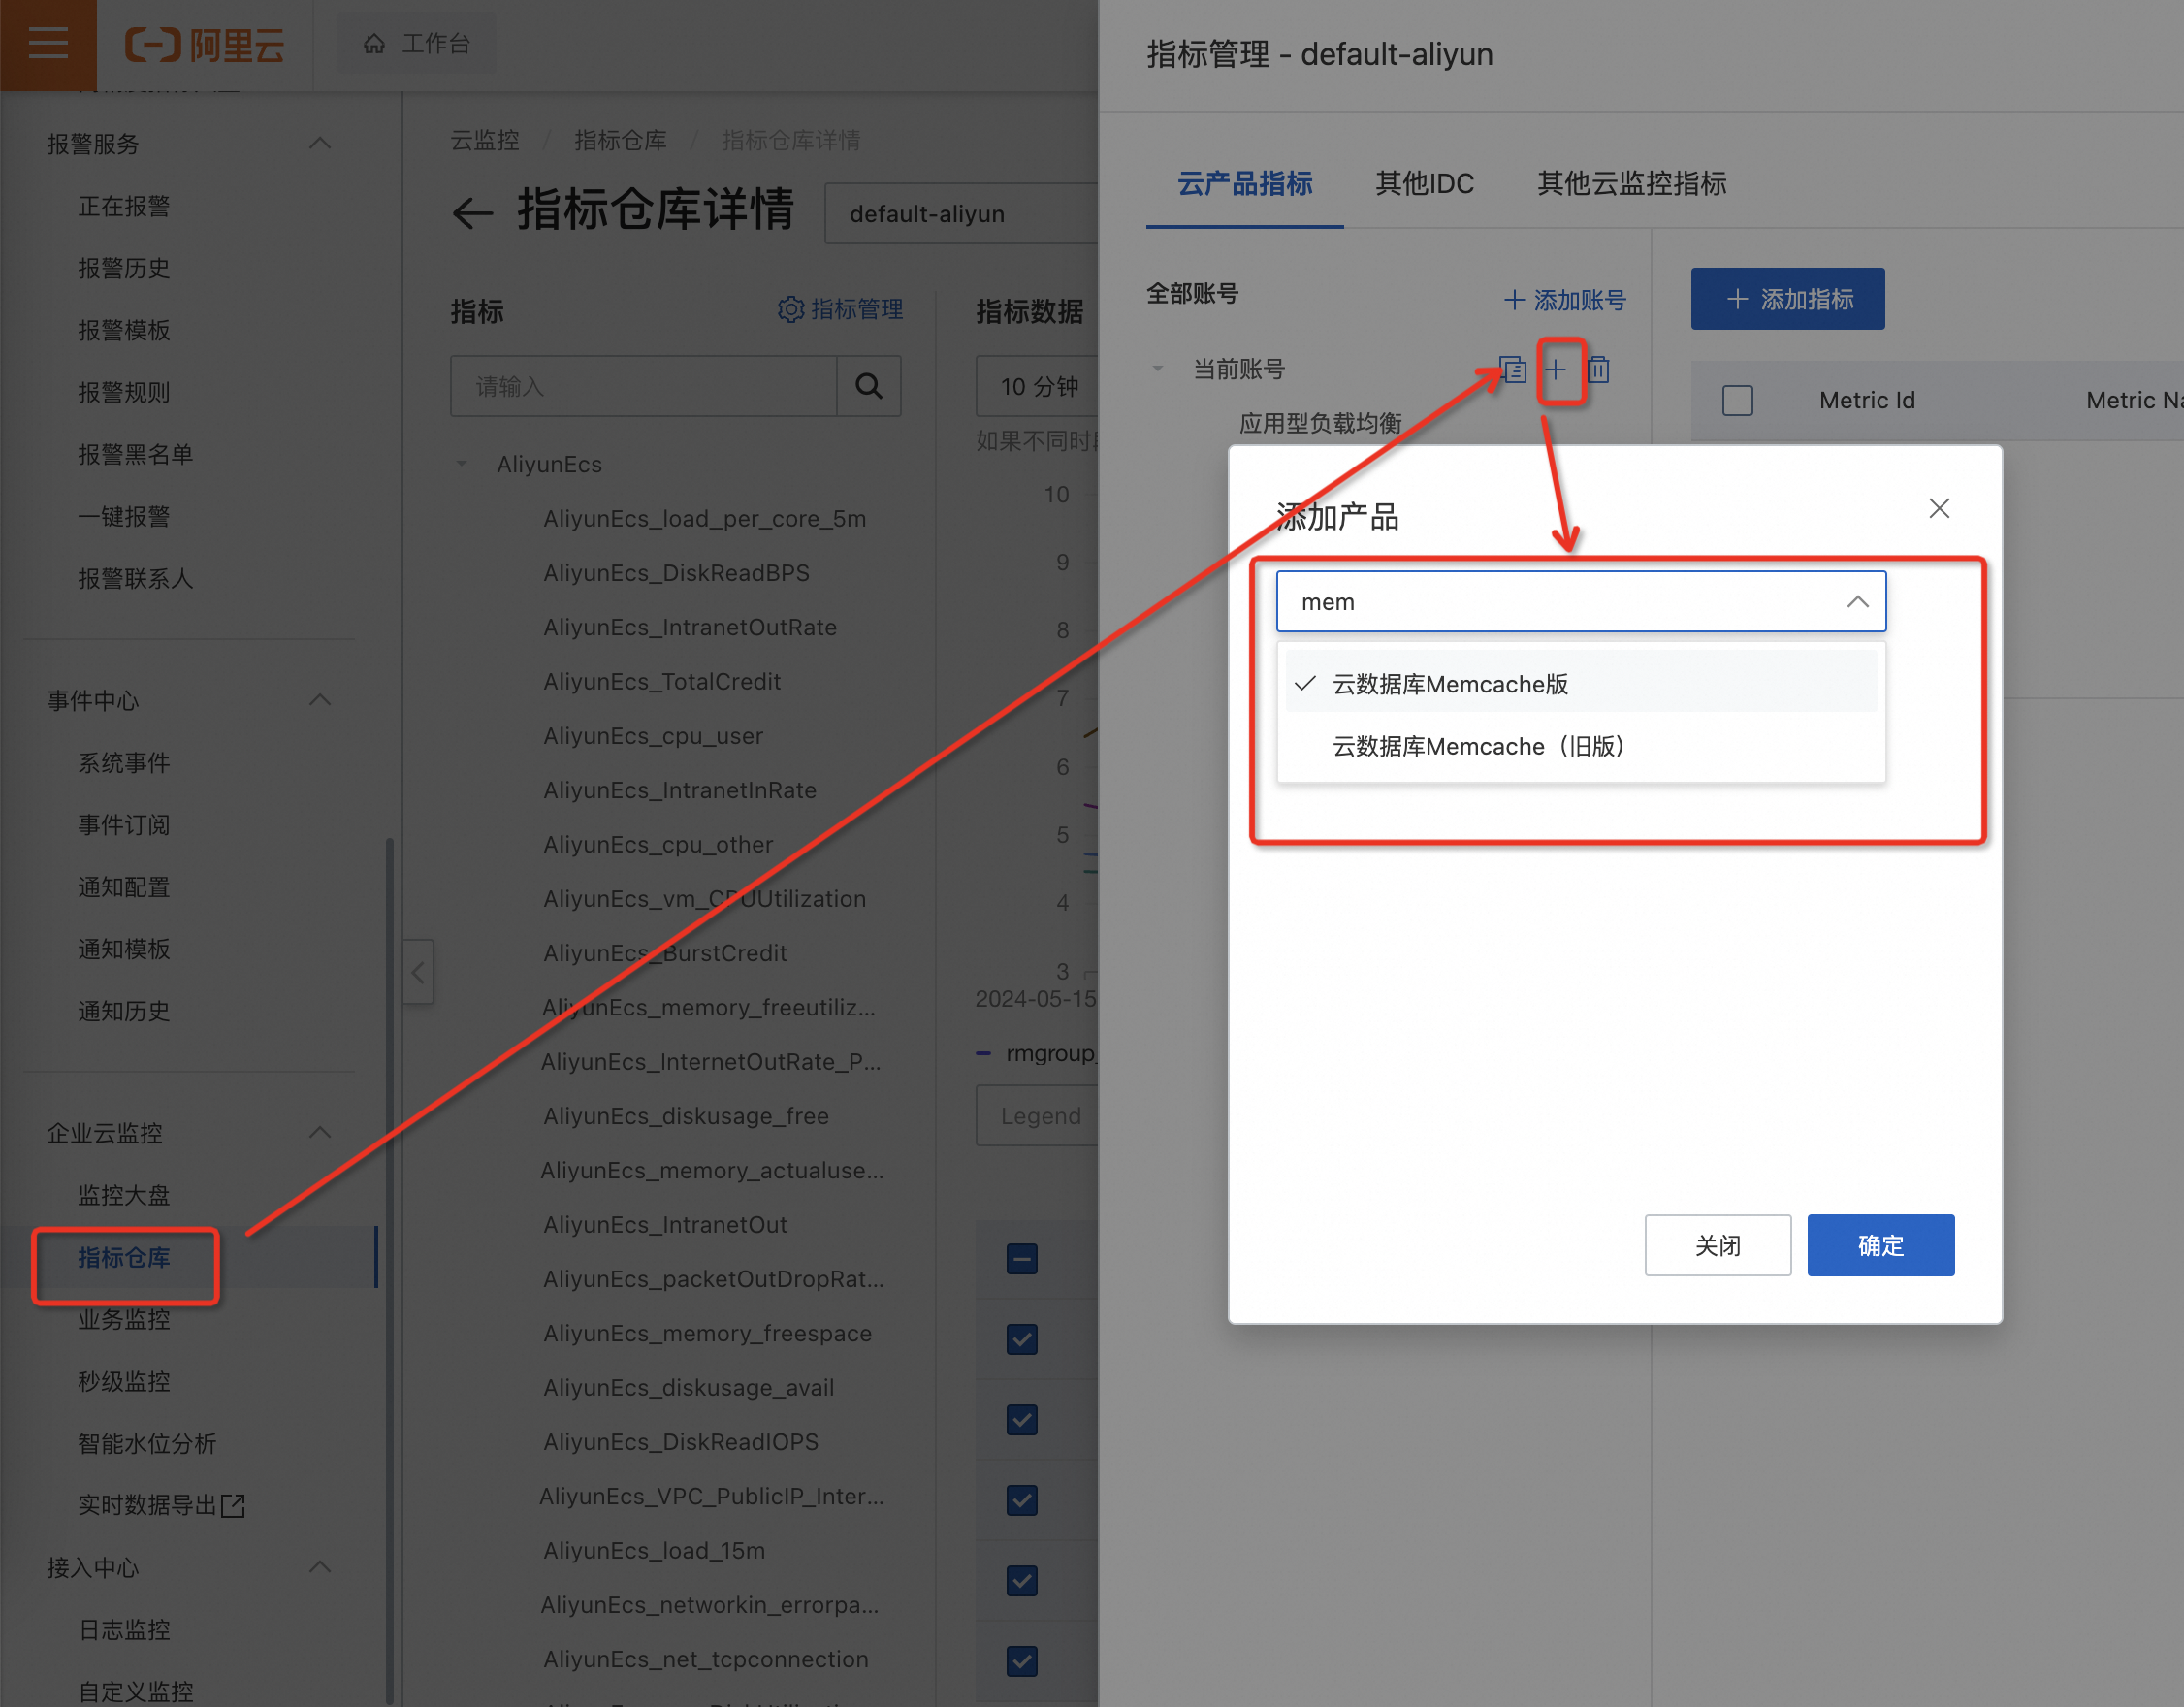Click 云监控 breadcrumb

484,140
